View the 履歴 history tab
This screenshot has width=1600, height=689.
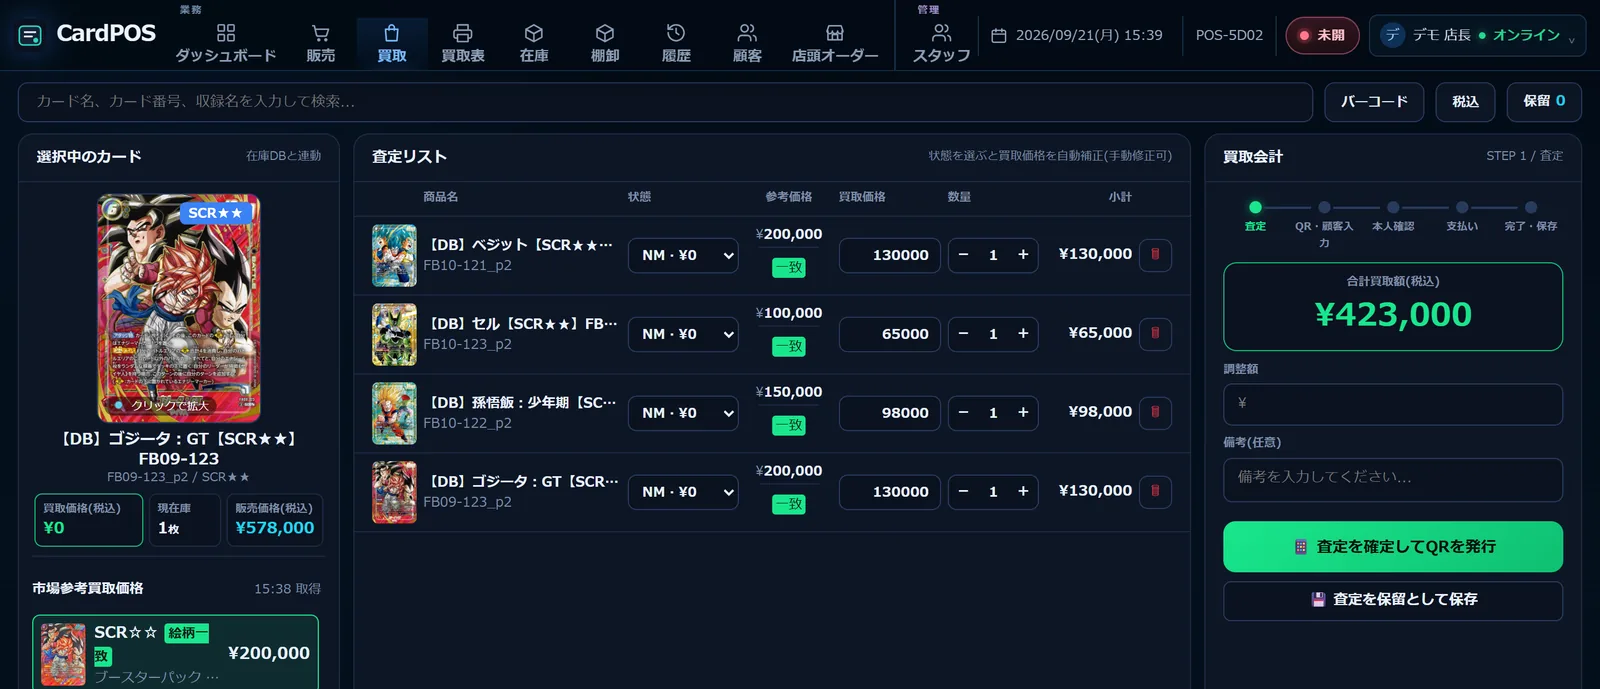coord(676,44)
